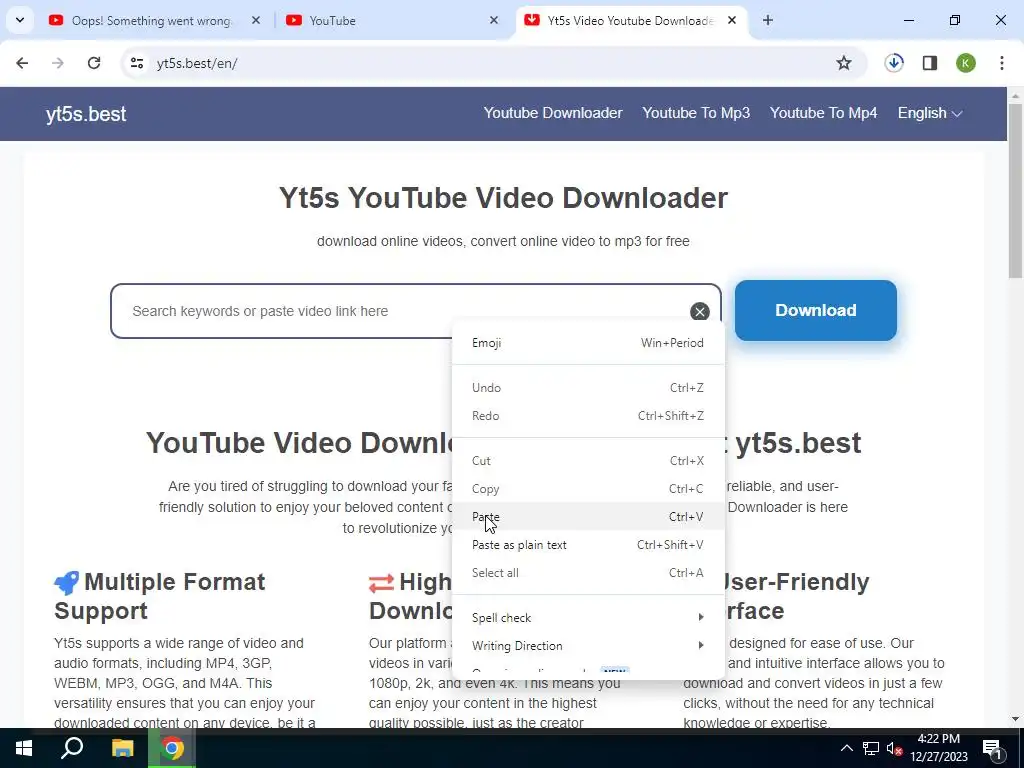
Task: Open the Windows Start menu
Action: (24, 748)
